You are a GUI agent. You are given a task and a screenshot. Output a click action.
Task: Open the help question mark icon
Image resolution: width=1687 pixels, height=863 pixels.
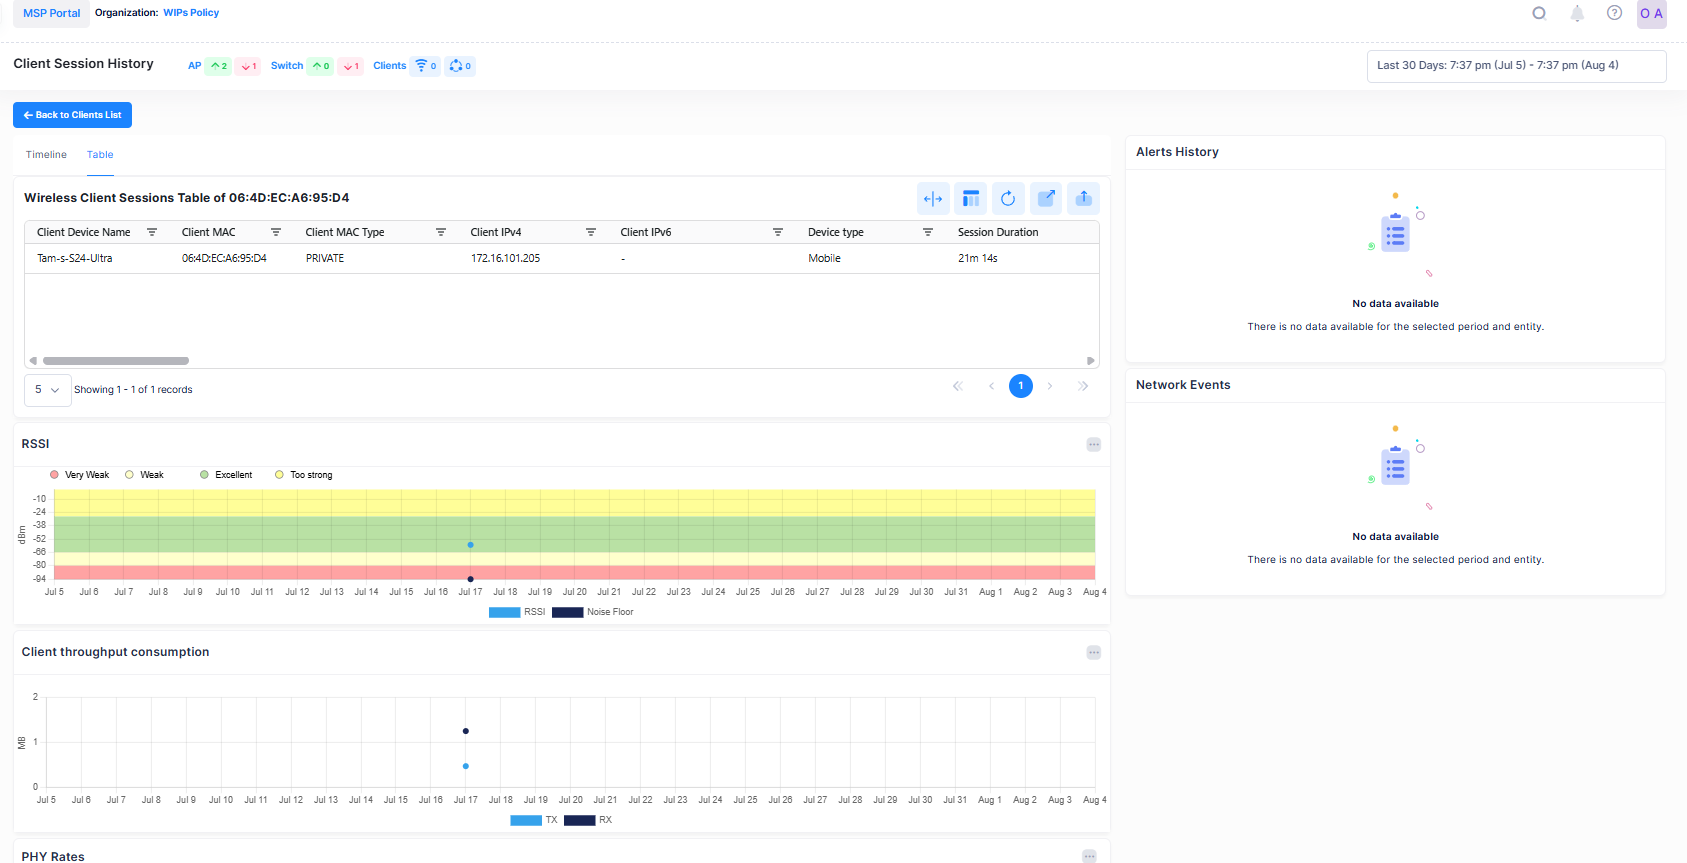1614,13
